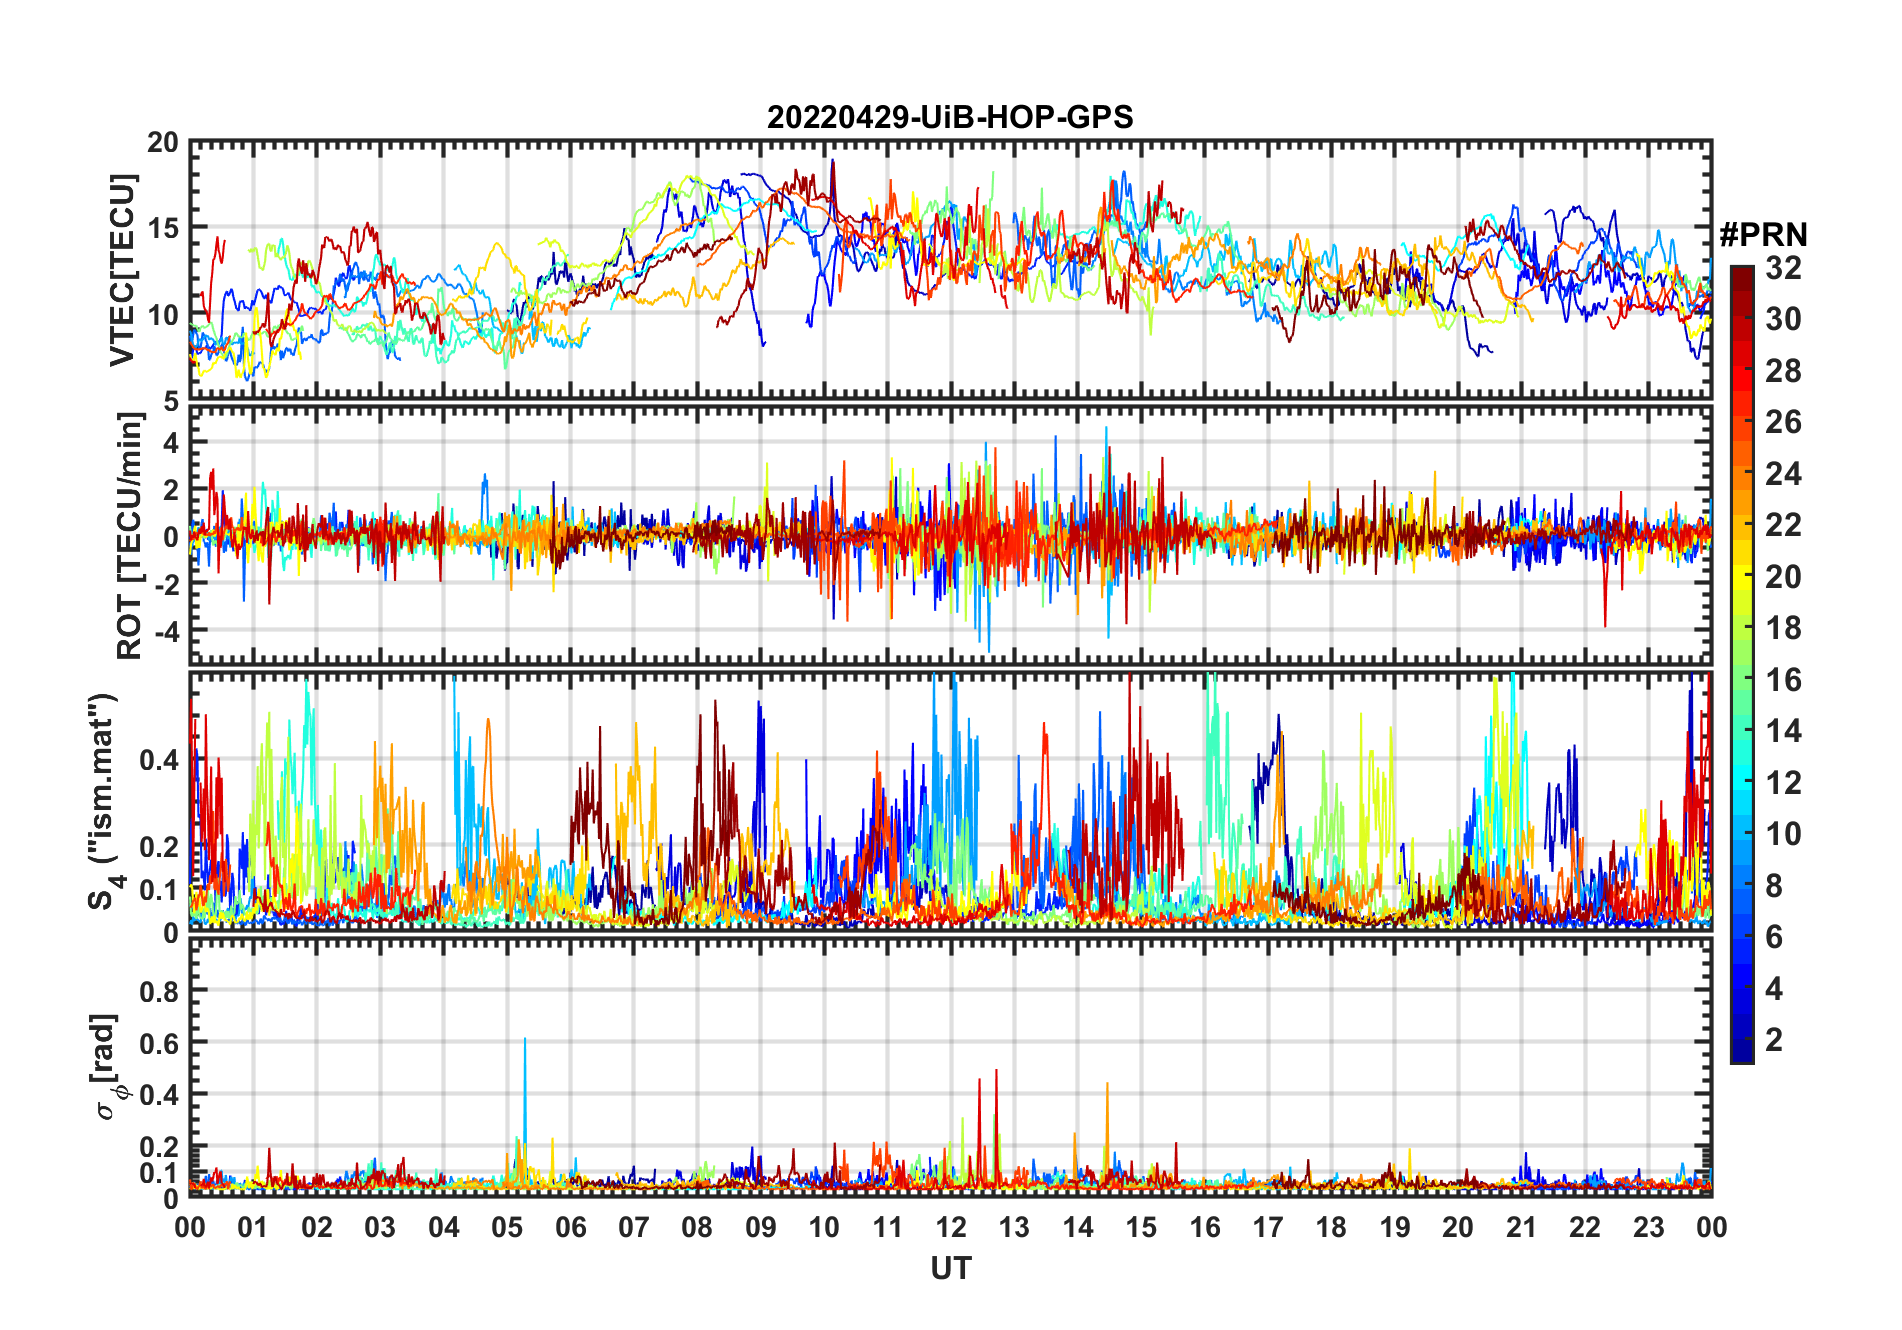The height and width of the screenshot is (1330, 1902).
Task: Pick the green colorbar region near 16
Action: coord(1742,680)
